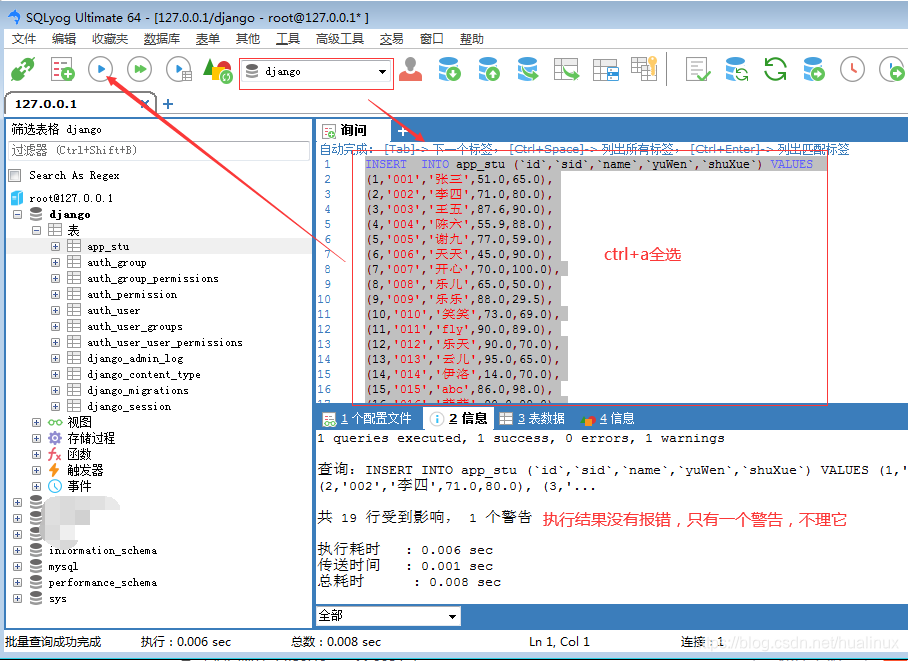Select the django_content_type table
This screenshot has height=661, width=908.
(144, 375)
